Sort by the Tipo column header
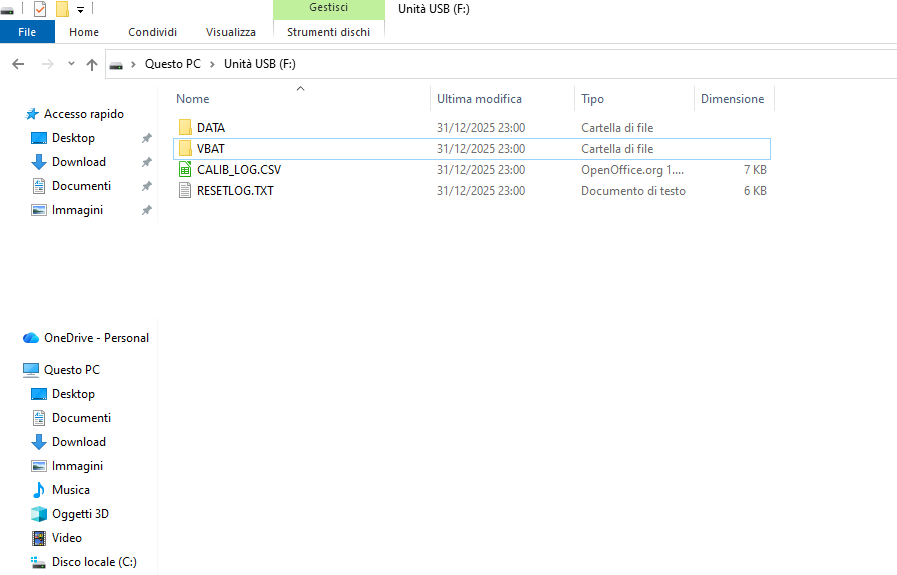The height and width of the screenshot is (575, 897). pyautogui.click(x=592, y=99)
